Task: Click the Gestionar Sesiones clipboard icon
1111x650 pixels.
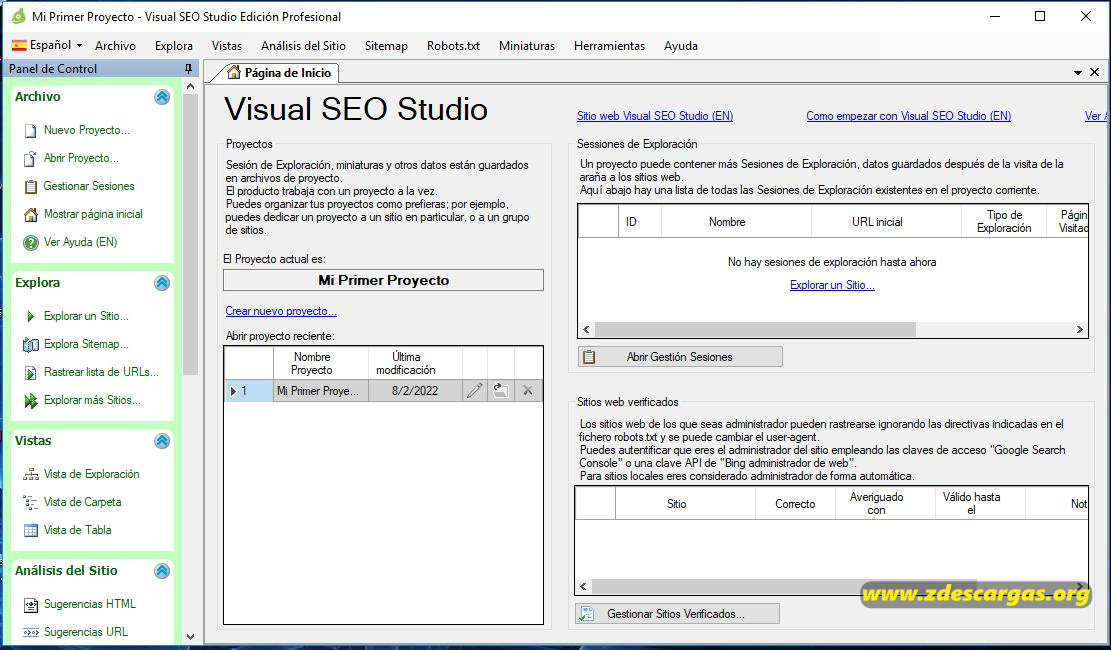Action: point(30,186)
